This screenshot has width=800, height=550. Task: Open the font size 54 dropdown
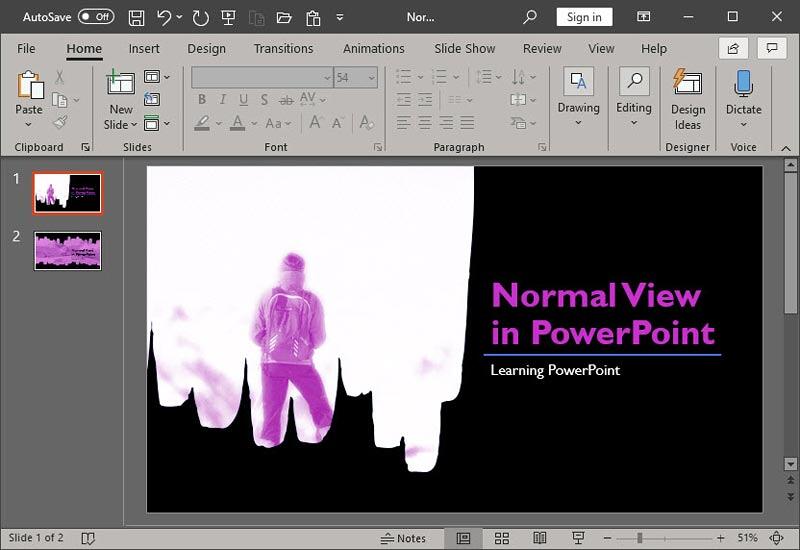[x=371, y=78]
